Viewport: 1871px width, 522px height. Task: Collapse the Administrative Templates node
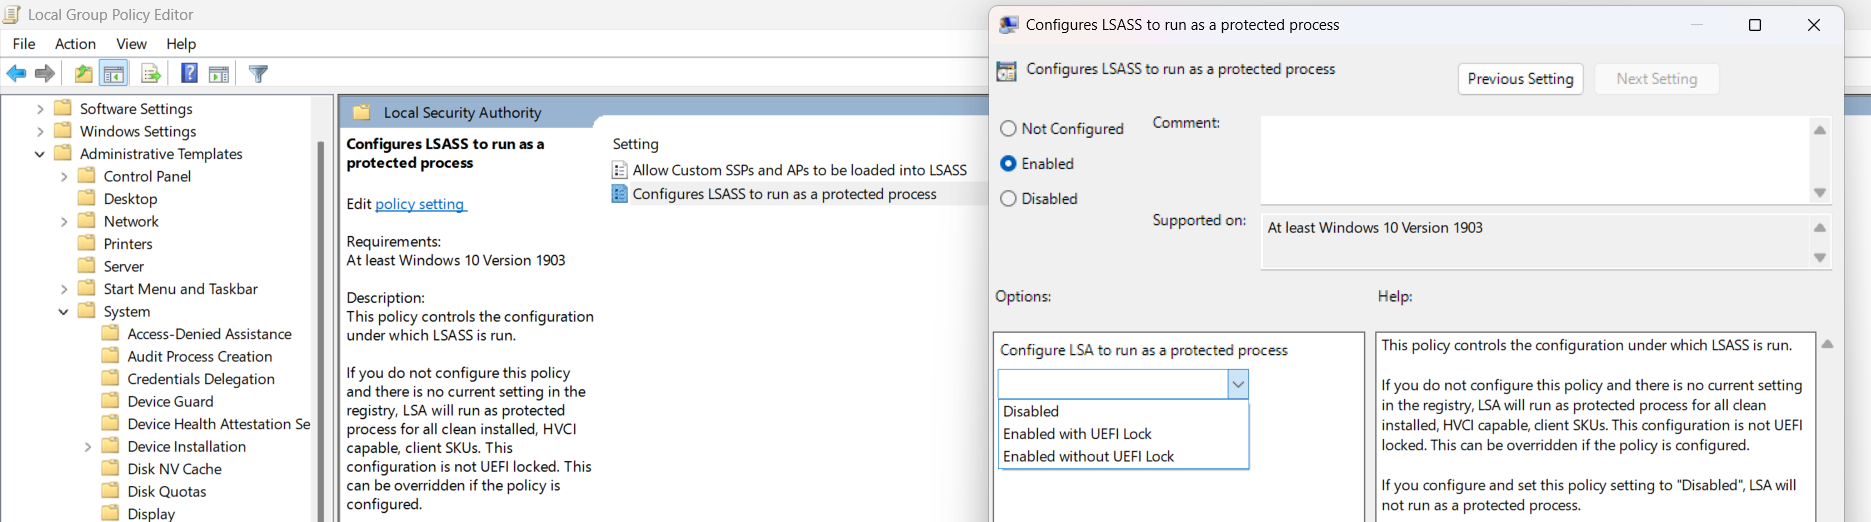click(x=39, y=154)
